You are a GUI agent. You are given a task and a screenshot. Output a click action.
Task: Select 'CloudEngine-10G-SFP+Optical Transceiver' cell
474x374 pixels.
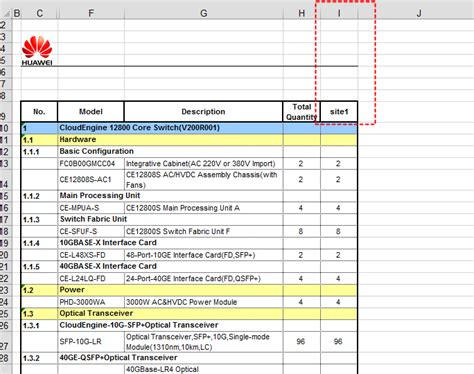[x=170, y=325]
